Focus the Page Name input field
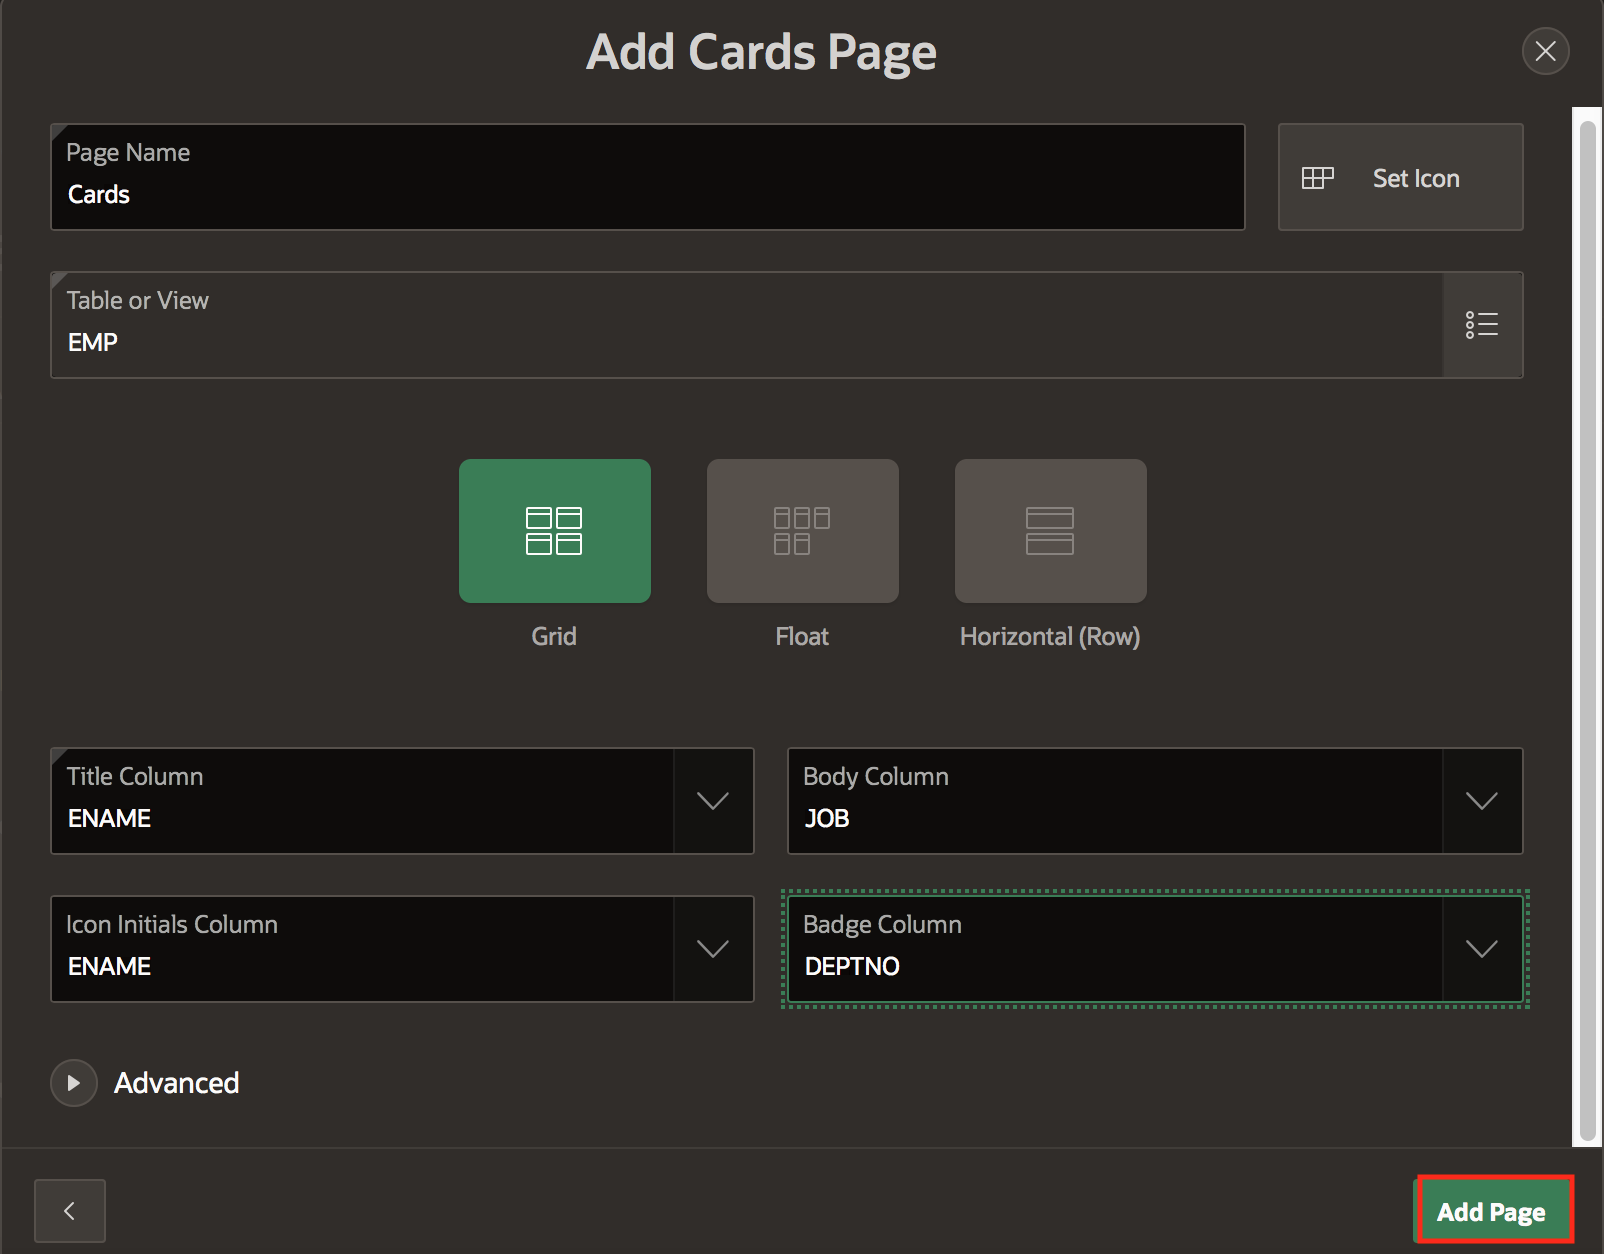 pos(648,194)
